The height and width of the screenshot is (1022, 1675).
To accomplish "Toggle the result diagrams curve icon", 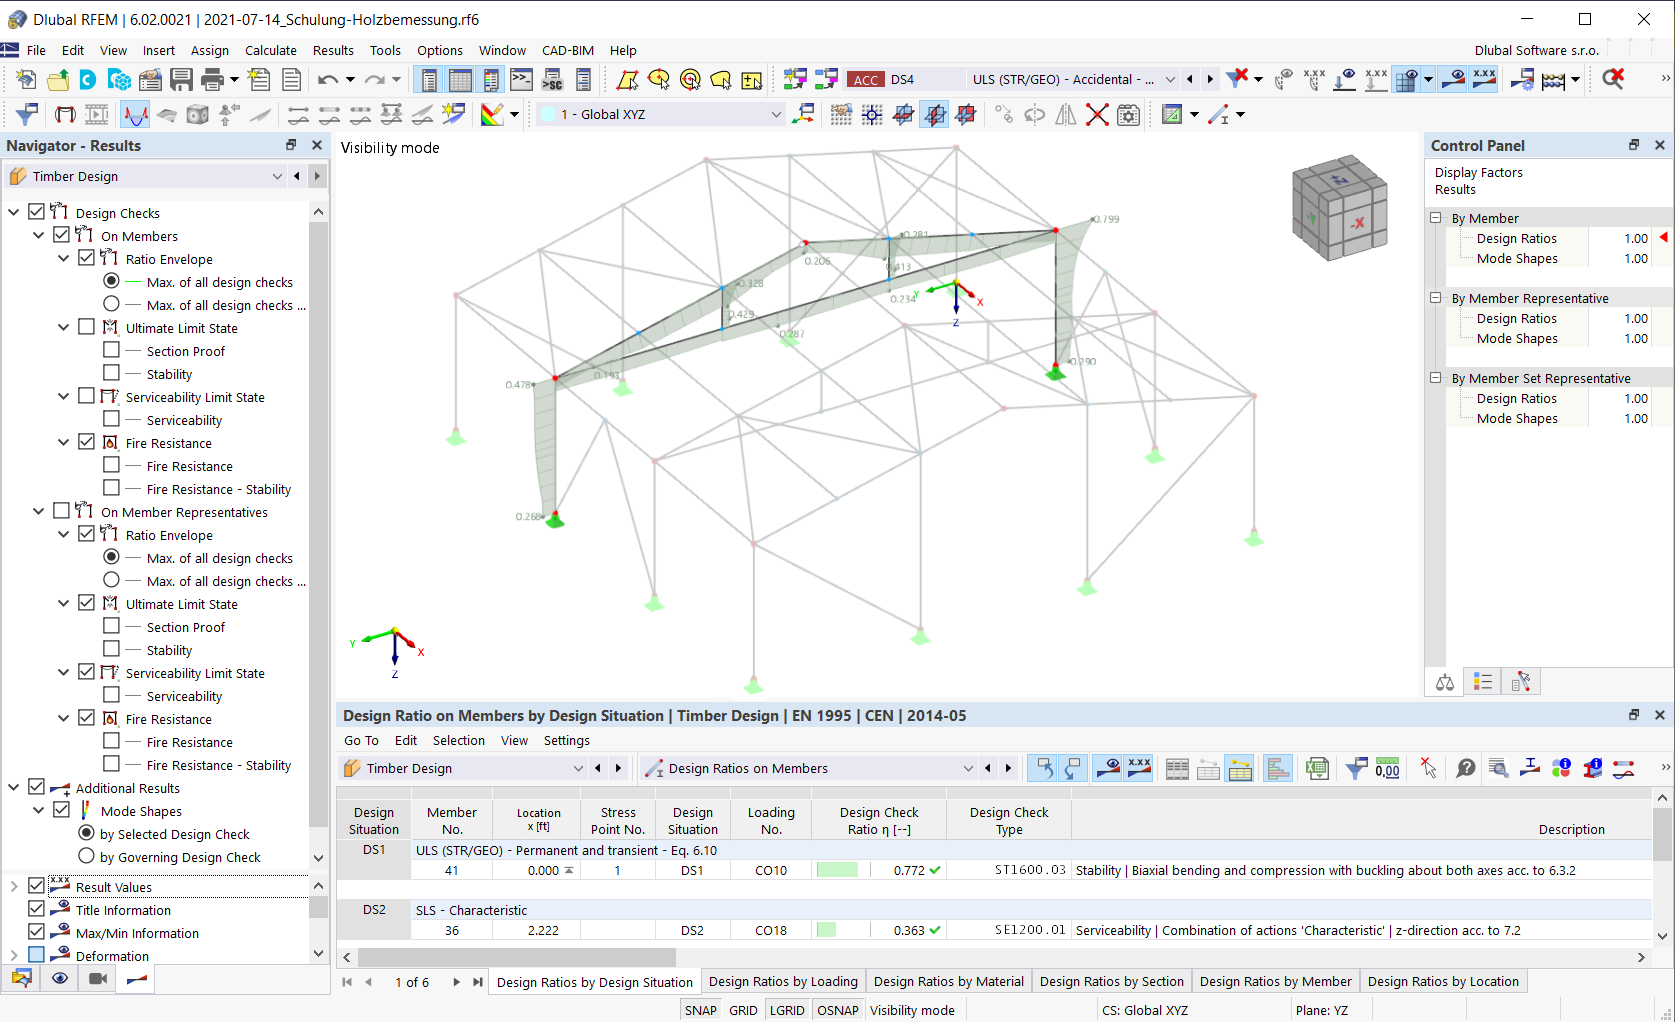I will (135, 115).
